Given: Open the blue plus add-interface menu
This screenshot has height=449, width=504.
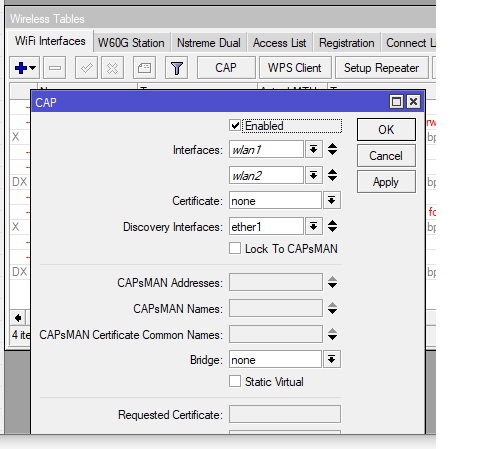Looking at the screenshot, I should point(25,68).
